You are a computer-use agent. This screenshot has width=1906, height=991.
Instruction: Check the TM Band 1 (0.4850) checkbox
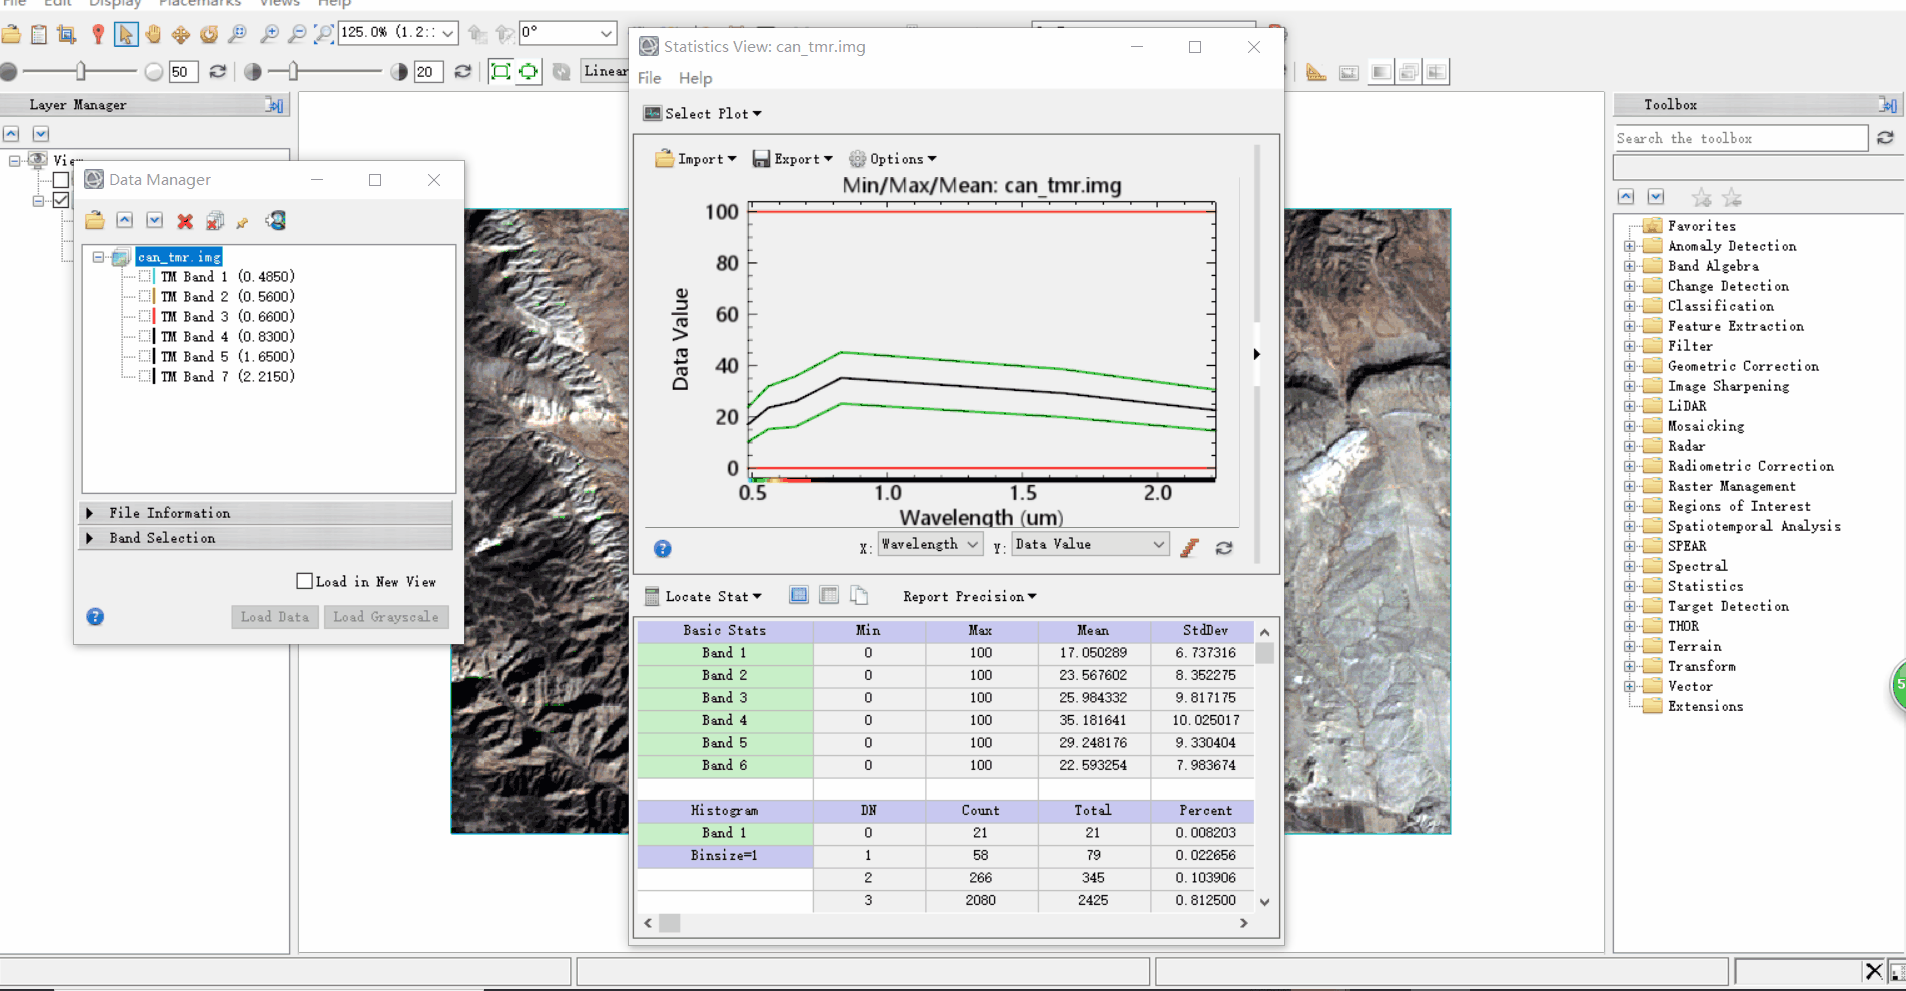click(x=146, y=276)
